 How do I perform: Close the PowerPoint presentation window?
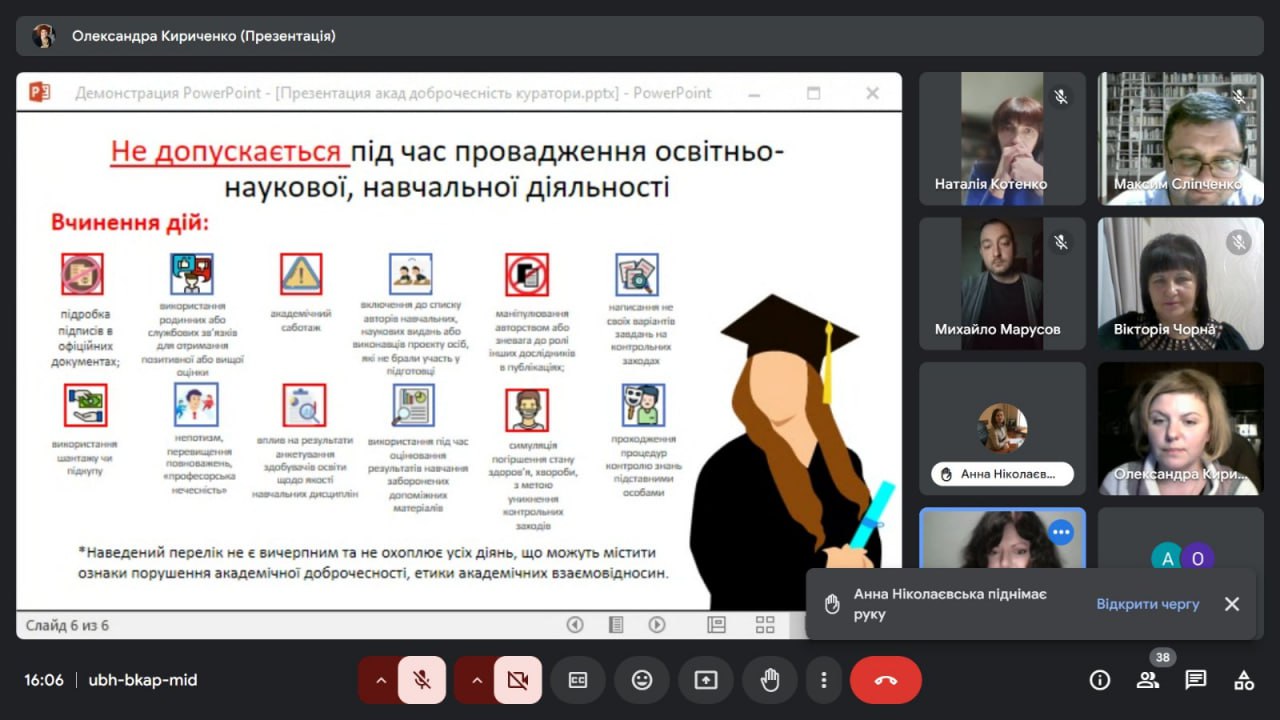point(872,93)
